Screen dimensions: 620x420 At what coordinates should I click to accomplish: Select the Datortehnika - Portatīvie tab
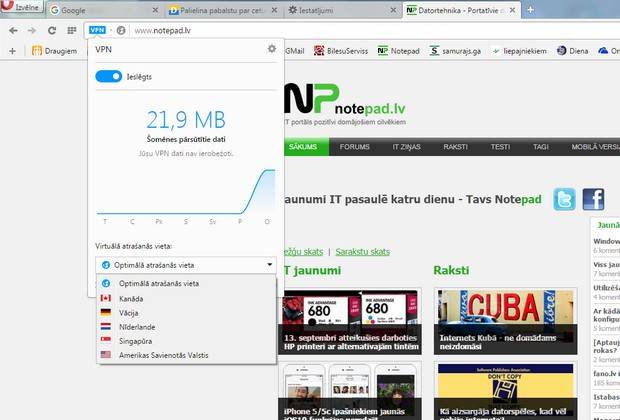[461, 10]
